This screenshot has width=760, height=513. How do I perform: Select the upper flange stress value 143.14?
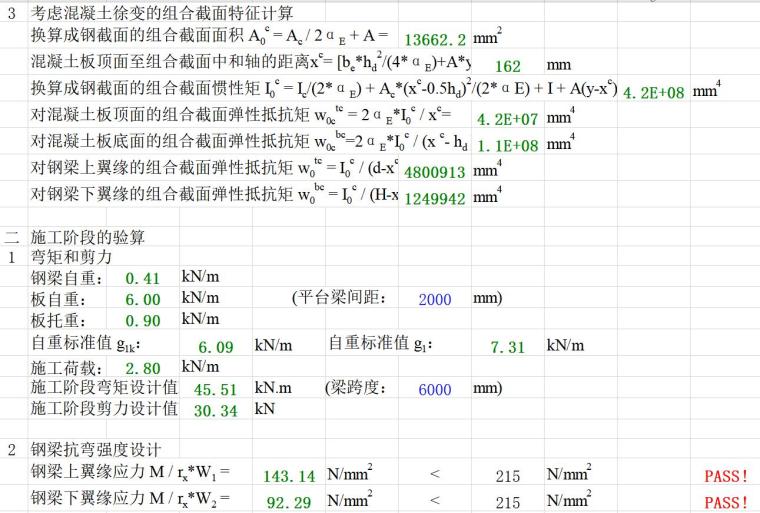tap(287, 477)
